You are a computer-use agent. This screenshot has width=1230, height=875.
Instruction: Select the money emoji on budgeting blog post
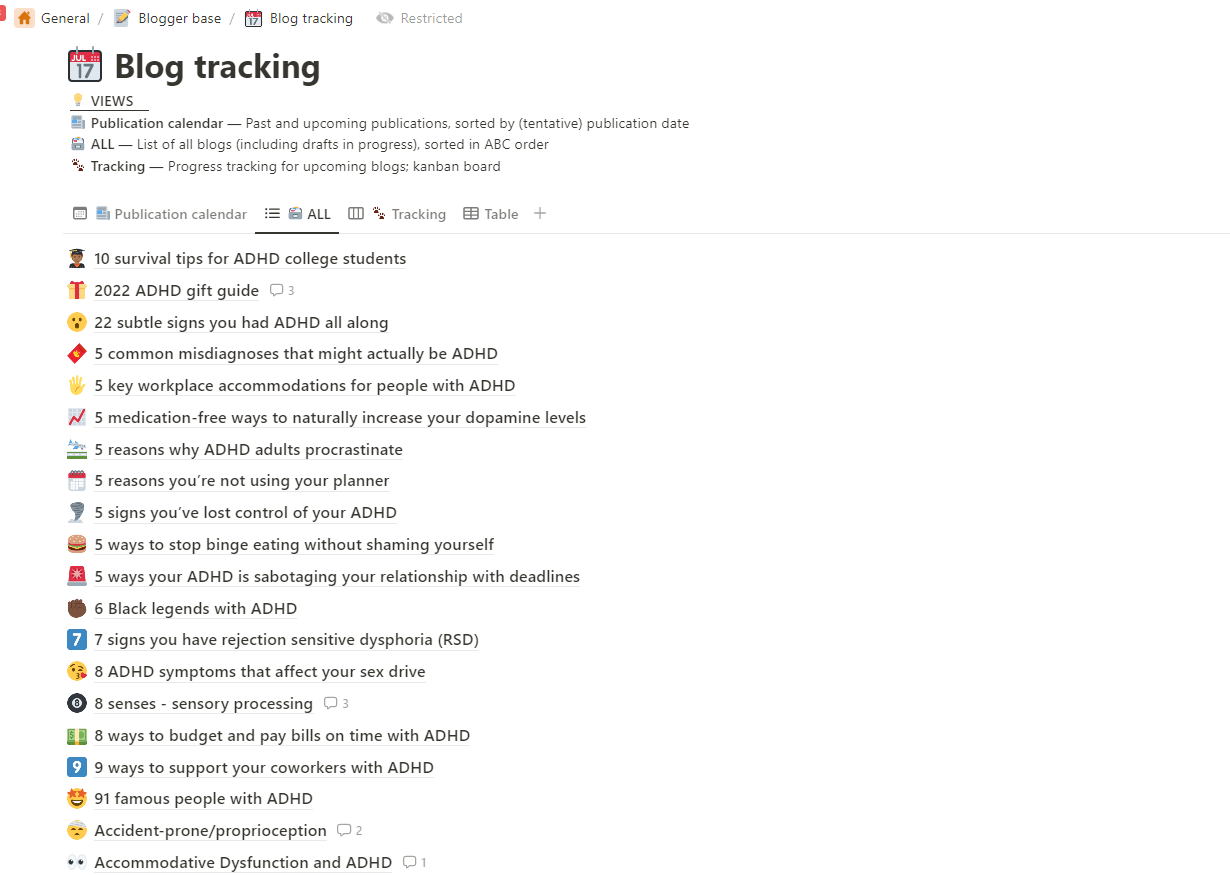coord(77,735)
